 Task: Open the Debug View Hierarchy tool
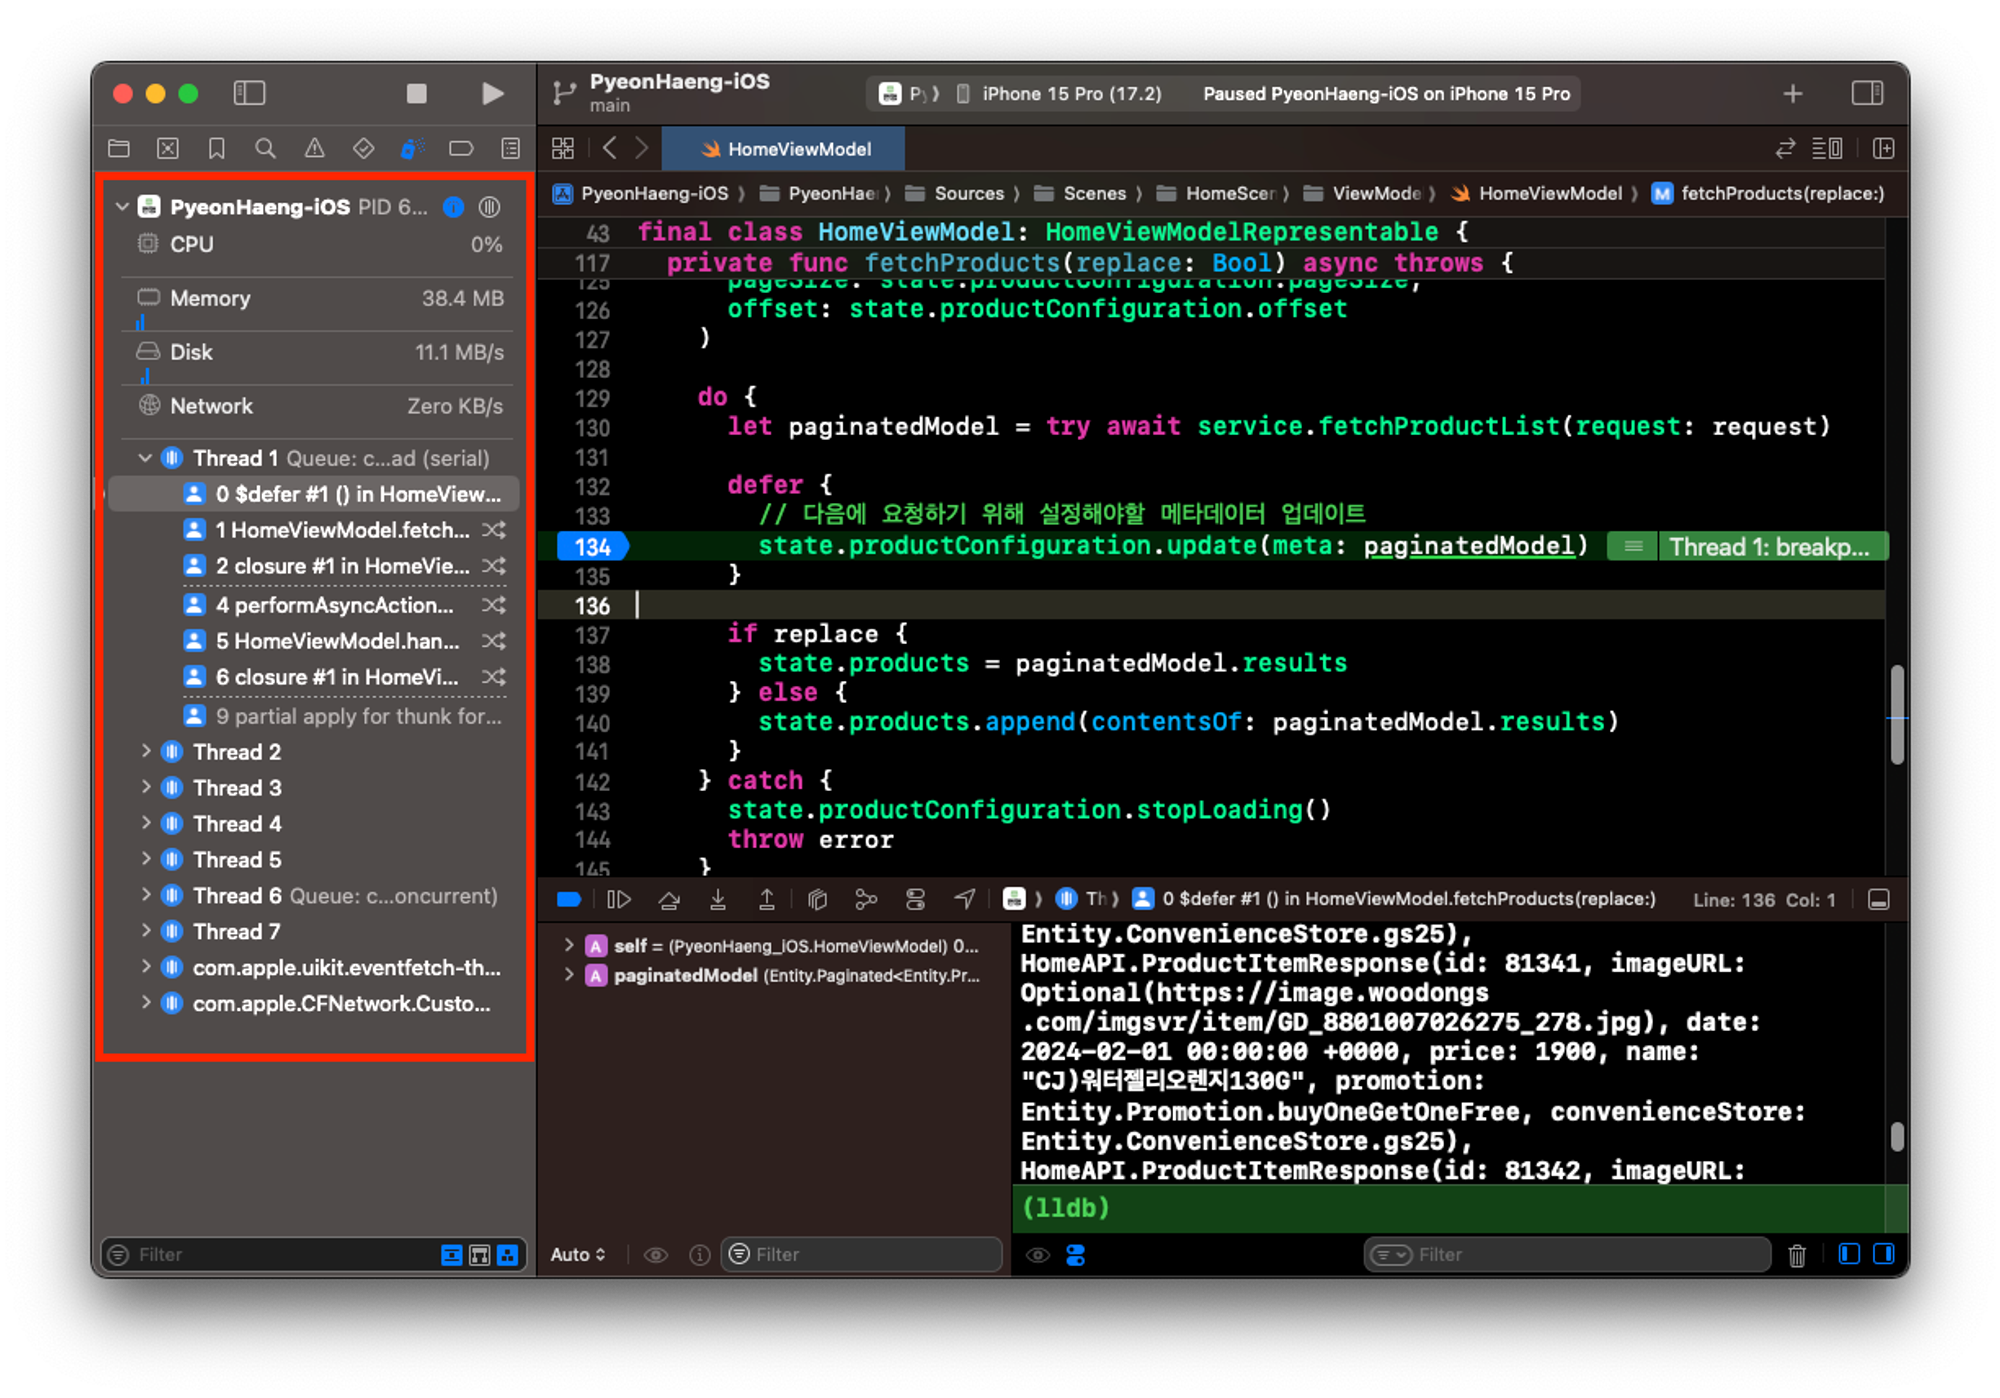(x=817, y=900)
